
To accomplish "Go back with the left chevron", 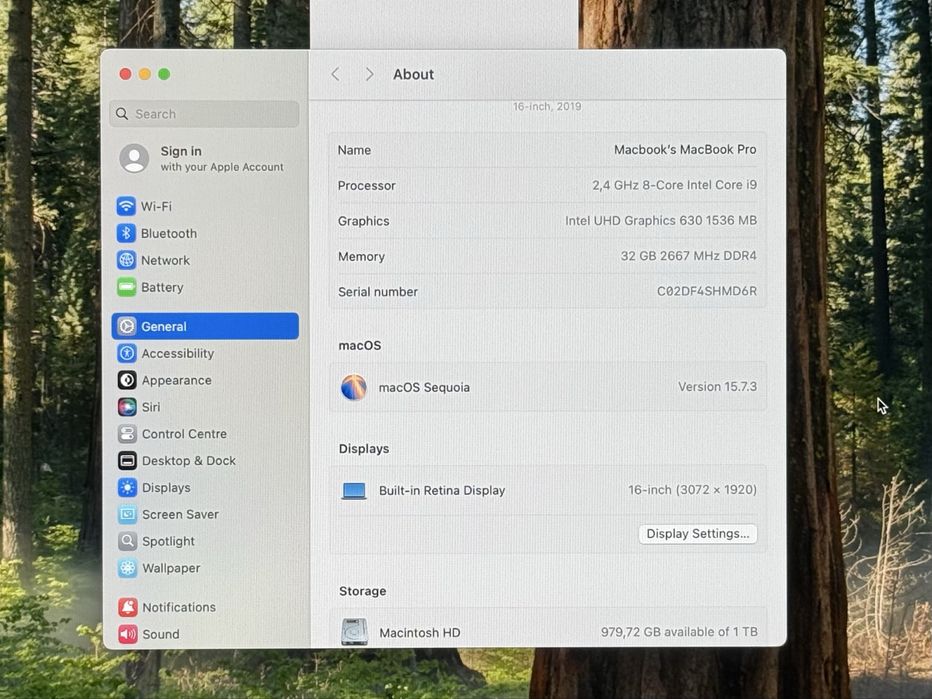I will coord(335,74).
